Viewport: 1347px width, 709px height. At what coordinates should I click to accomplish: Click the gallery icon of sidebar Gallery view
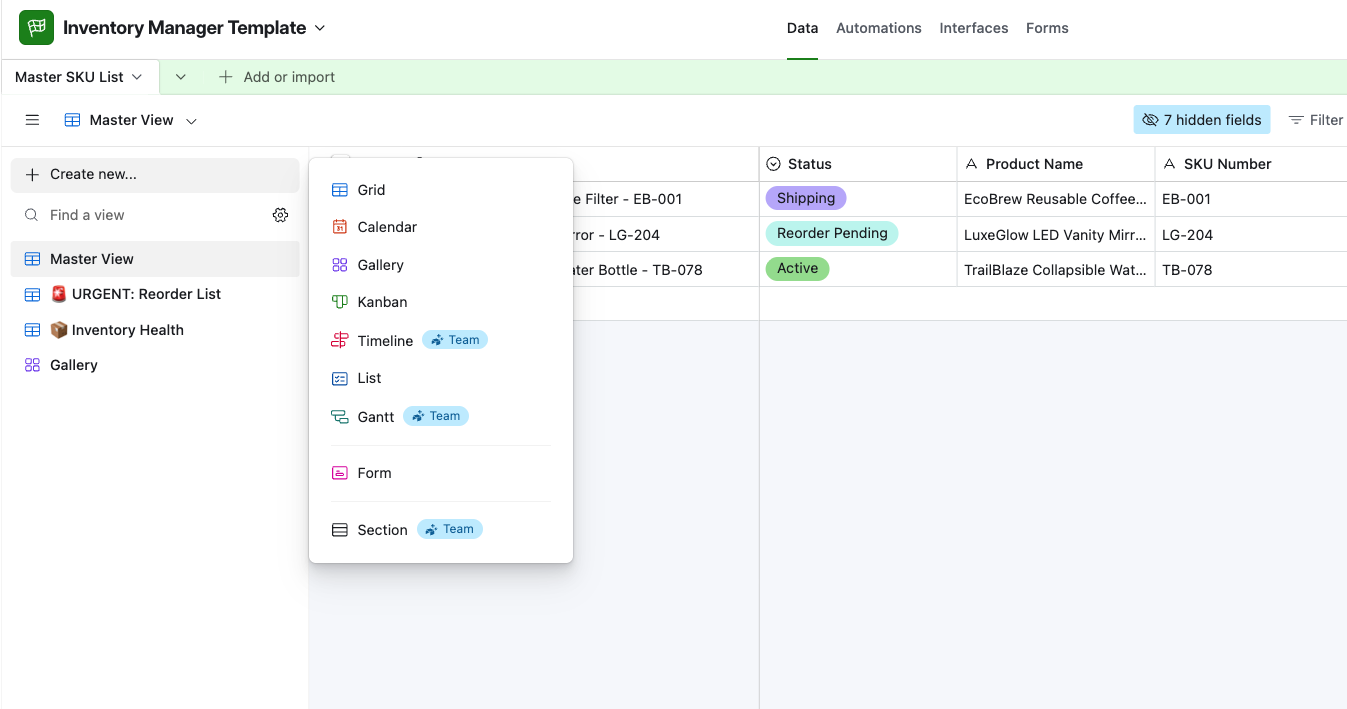(32, 365)
